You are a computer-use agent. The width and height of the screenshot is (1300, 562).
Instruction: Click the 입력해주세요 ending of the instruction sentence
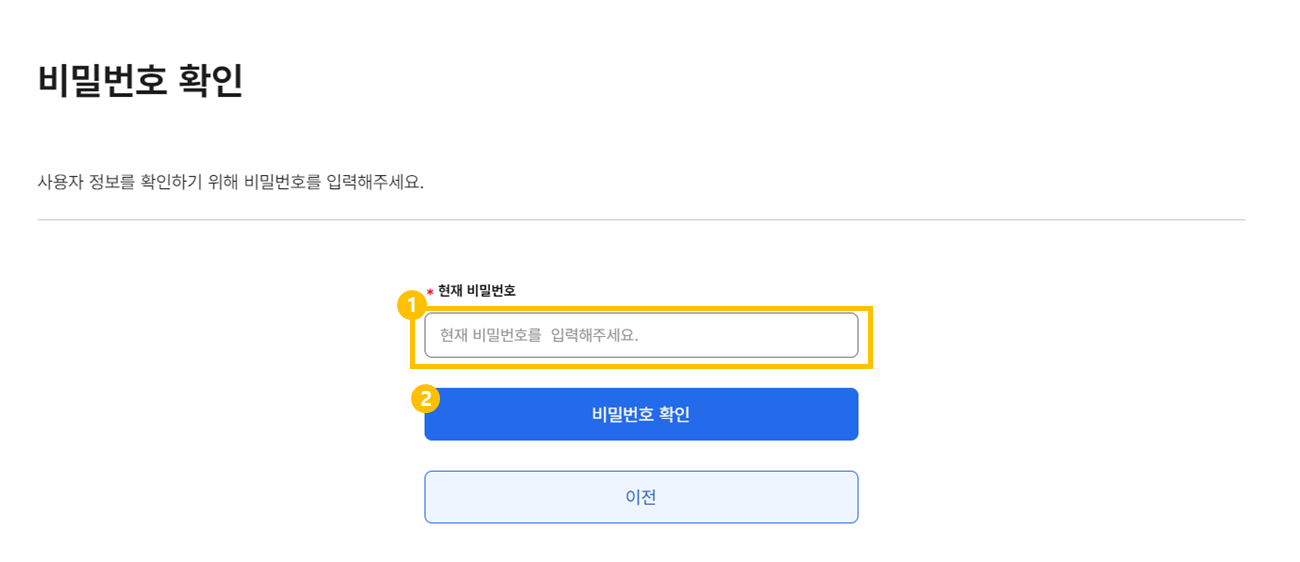pos(374,184)
